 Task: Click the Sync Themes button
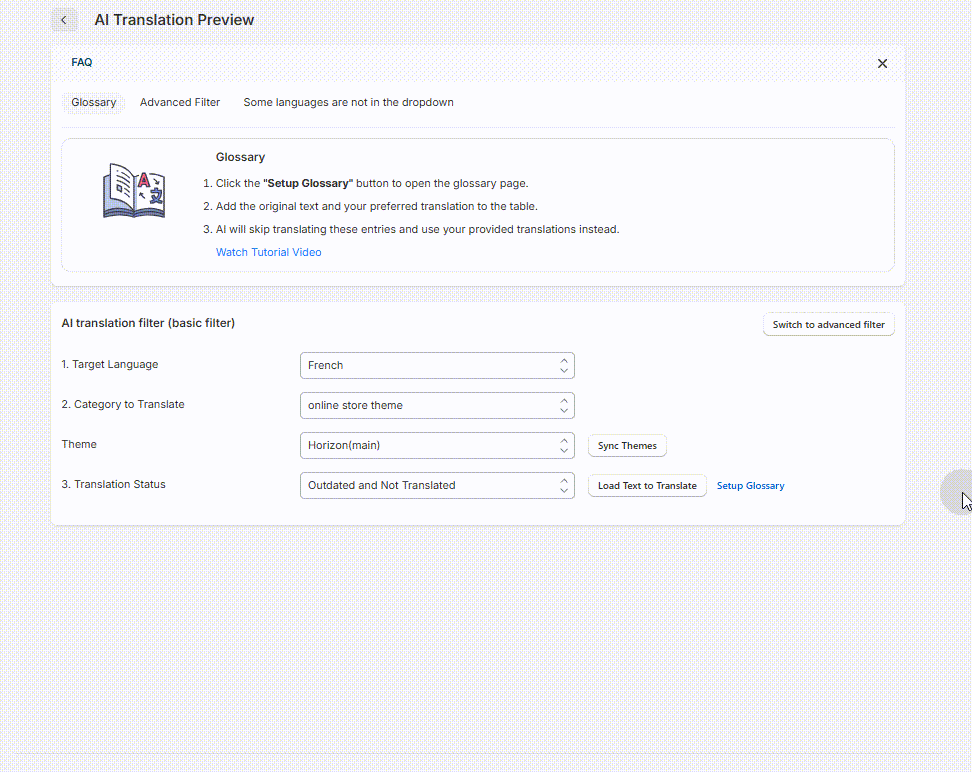coord(627,446)
